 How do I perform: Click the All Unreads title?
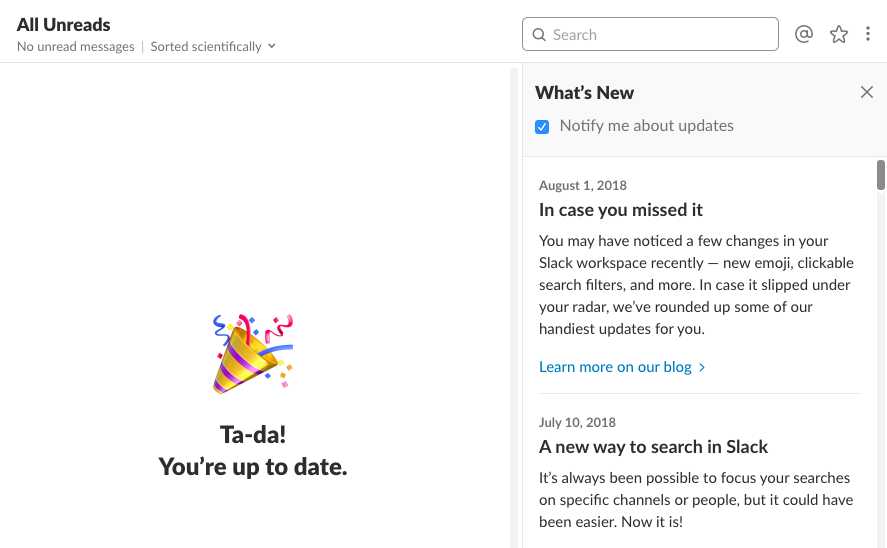63,25
